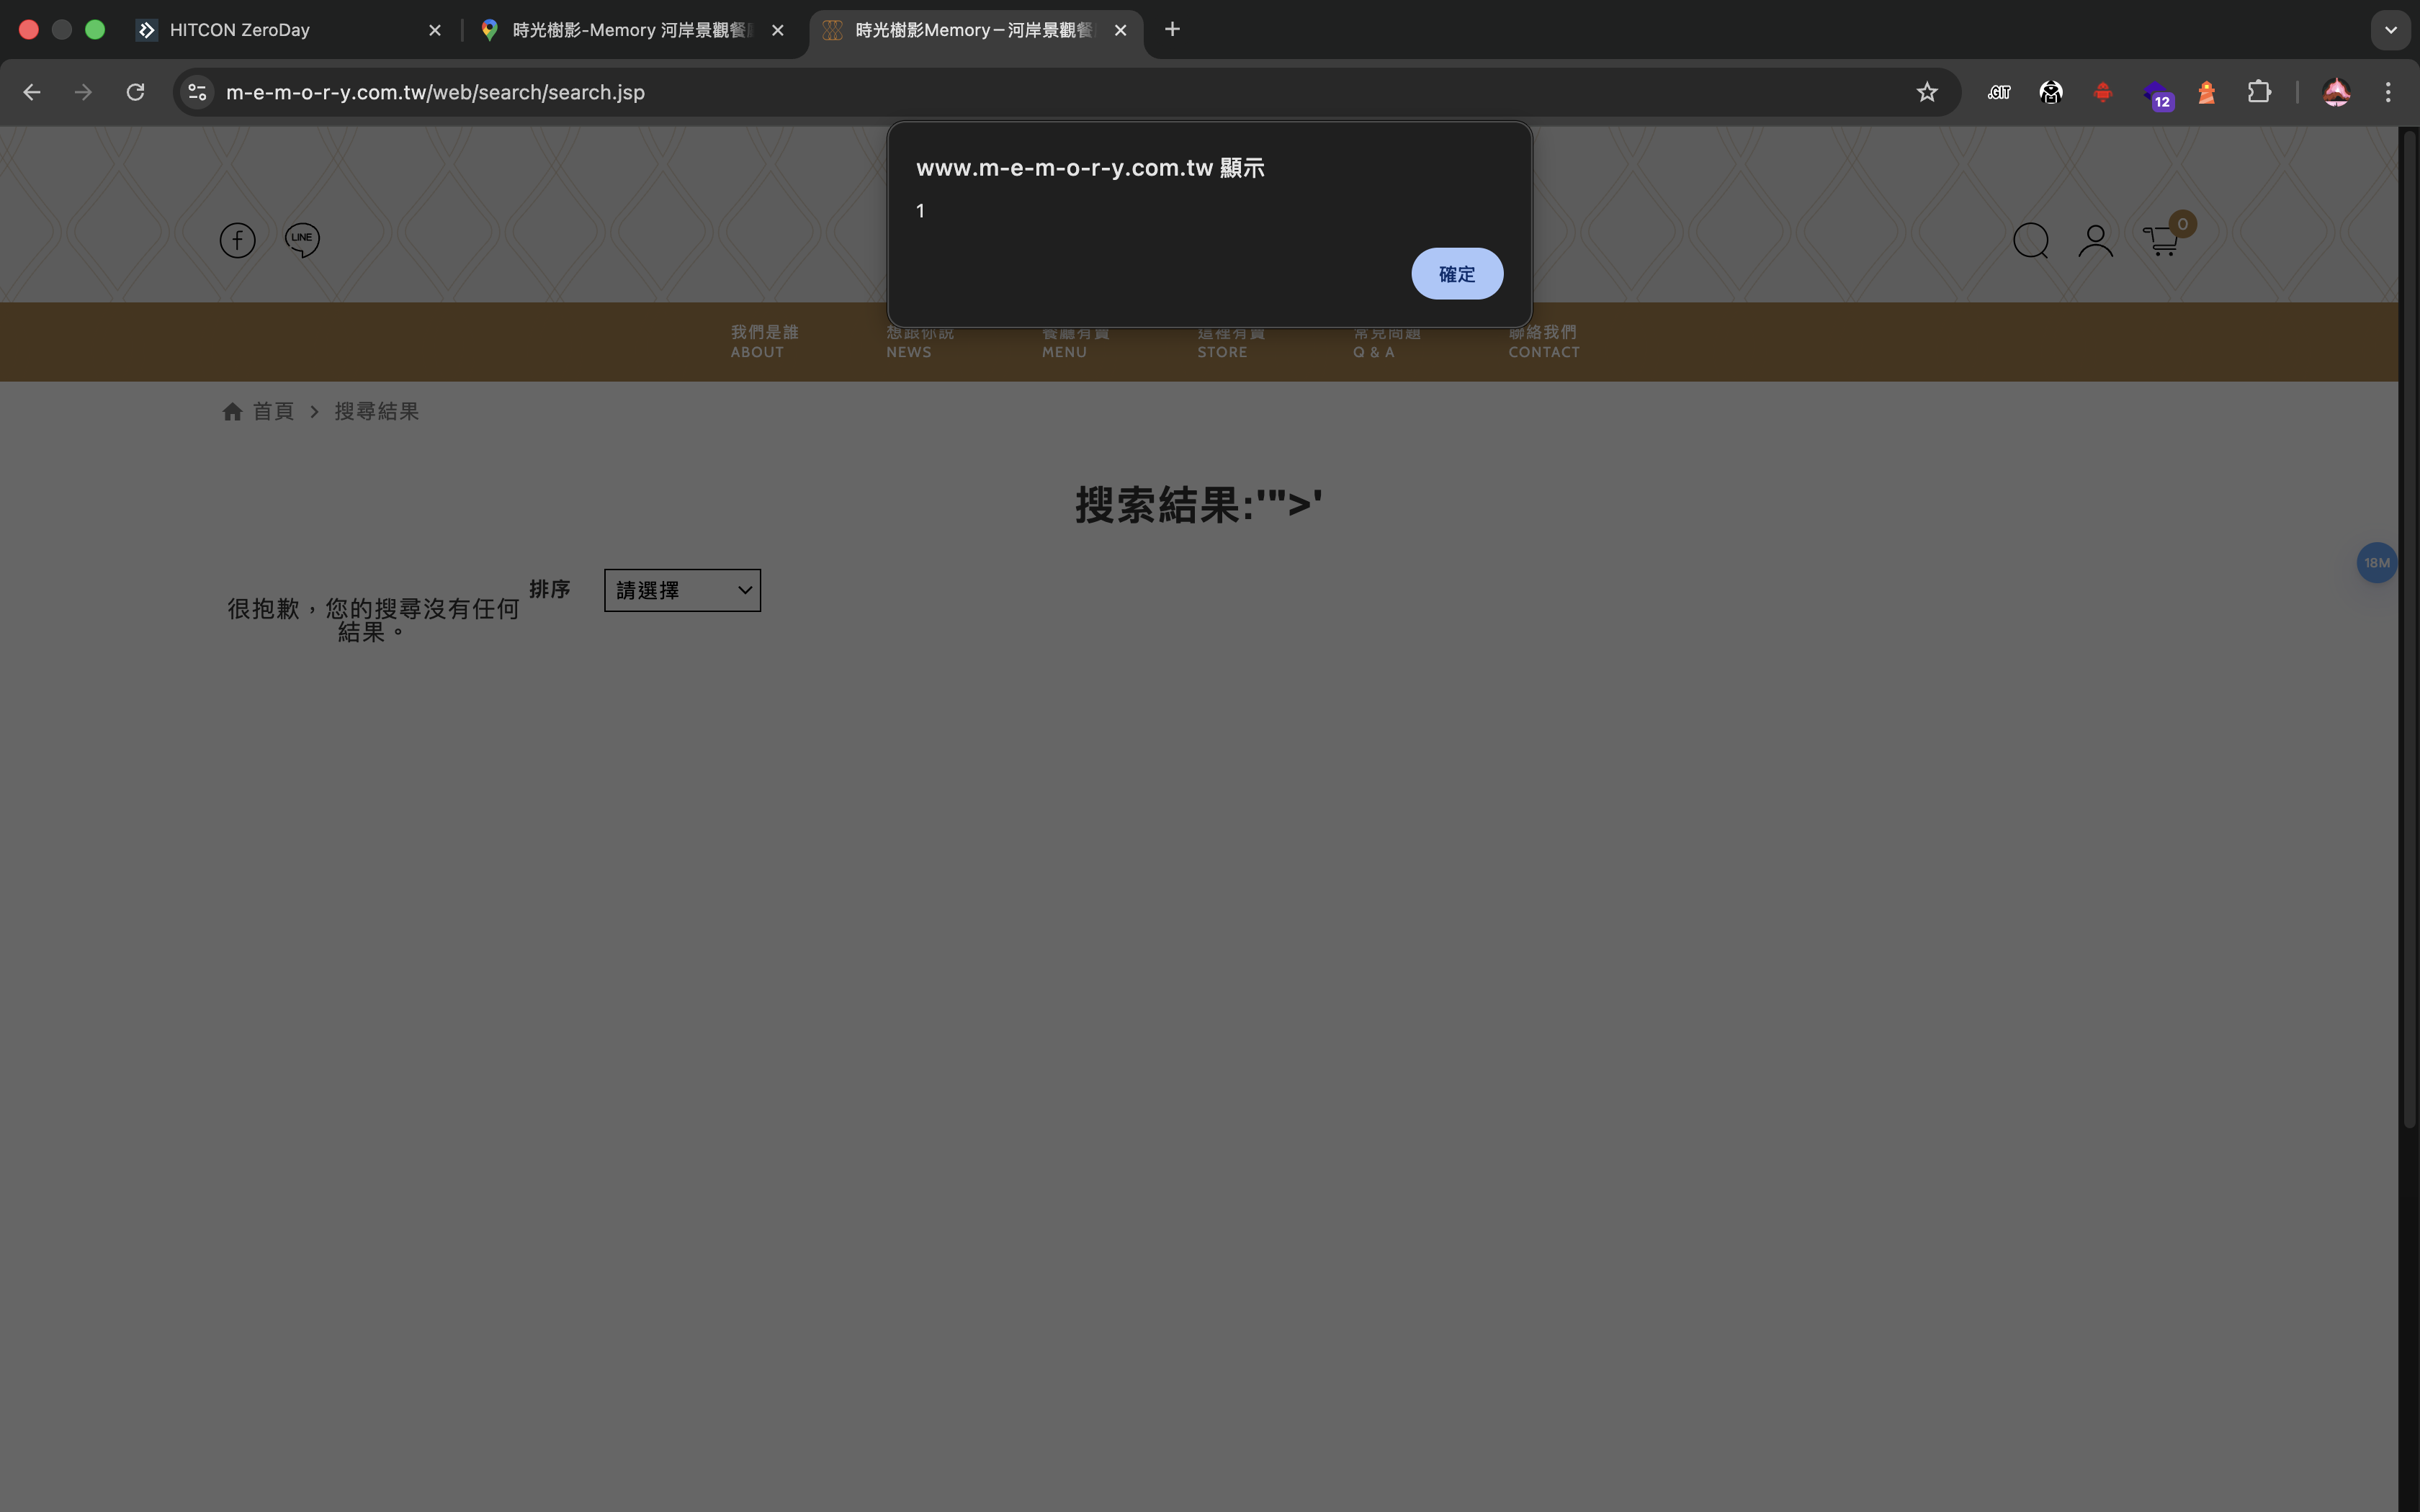This screenshot has height=1512, width=2420.
Task: Go to 首頁 home breadcrumb link
Action: (258, 411)
